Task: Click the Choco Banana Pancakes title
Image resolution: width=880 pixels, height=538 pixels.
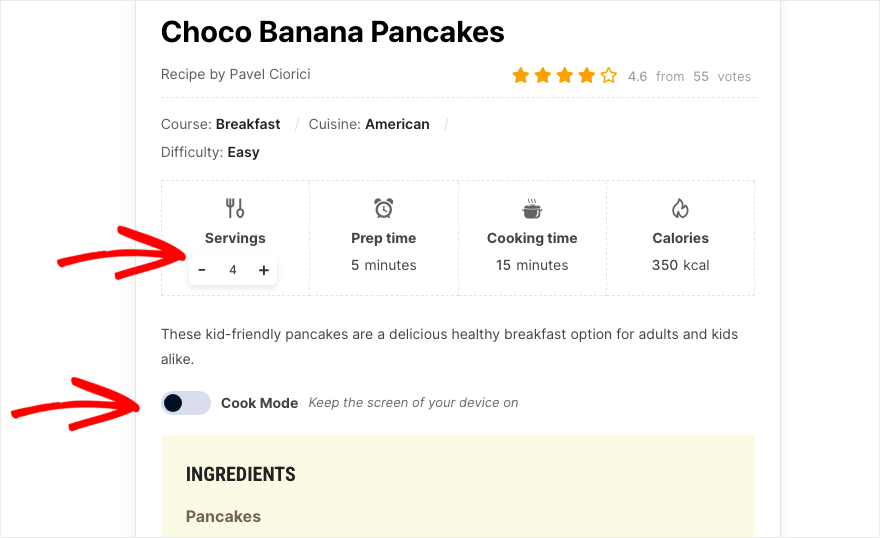Action: coord(333,32)
